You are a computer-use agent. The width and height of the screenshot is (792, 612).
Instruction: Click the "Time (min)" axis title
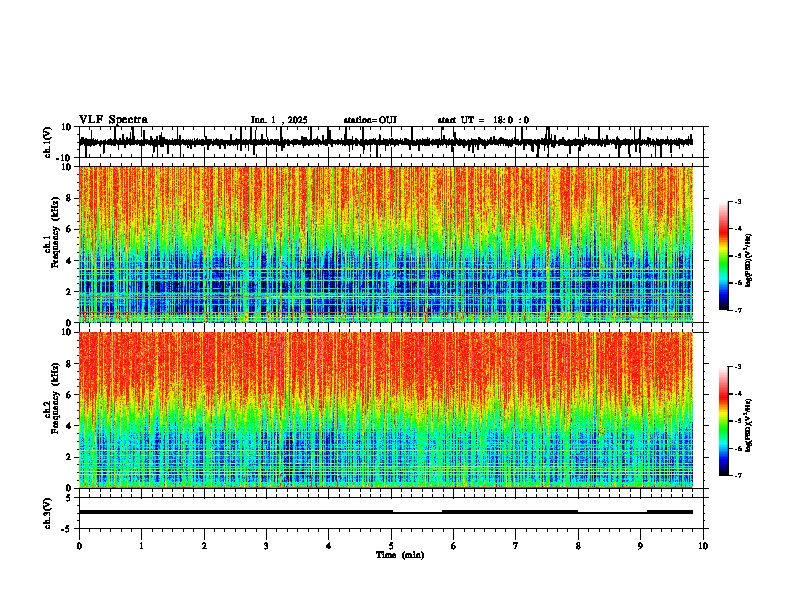click(x=400, y=555)
